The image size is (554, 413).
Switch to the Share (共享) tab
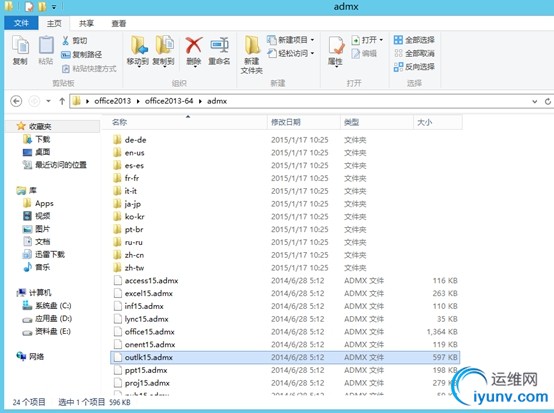click(x=87, y=23)
